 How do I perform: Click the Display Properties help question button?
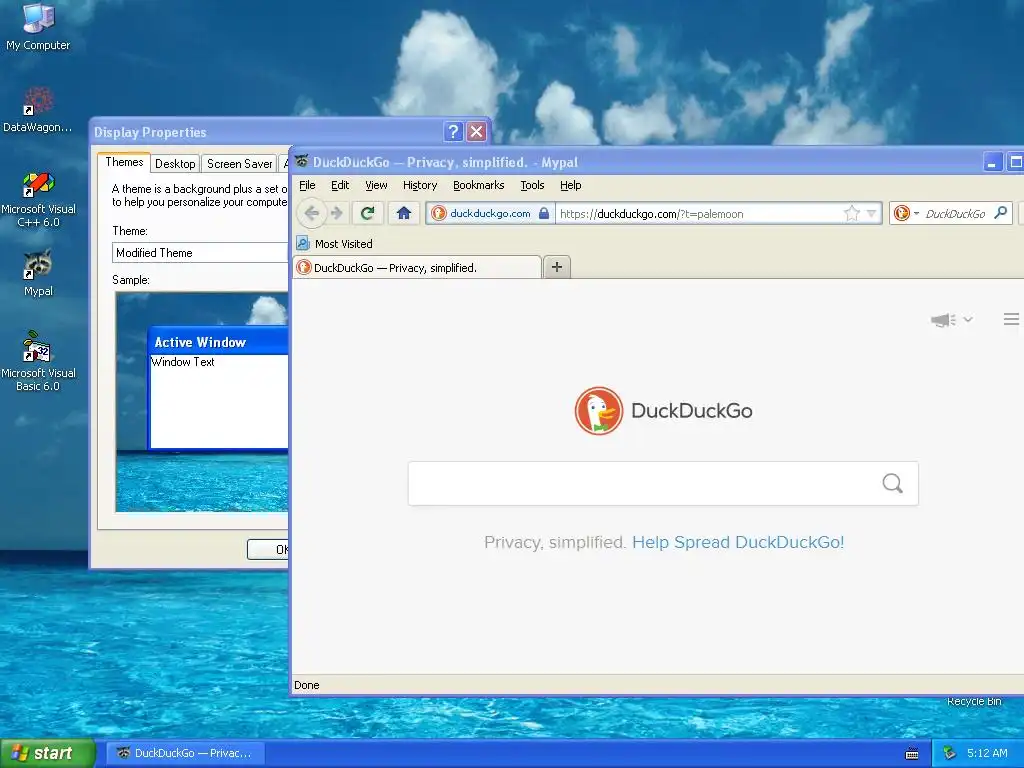pyautogui.click(x=453, y=132)
